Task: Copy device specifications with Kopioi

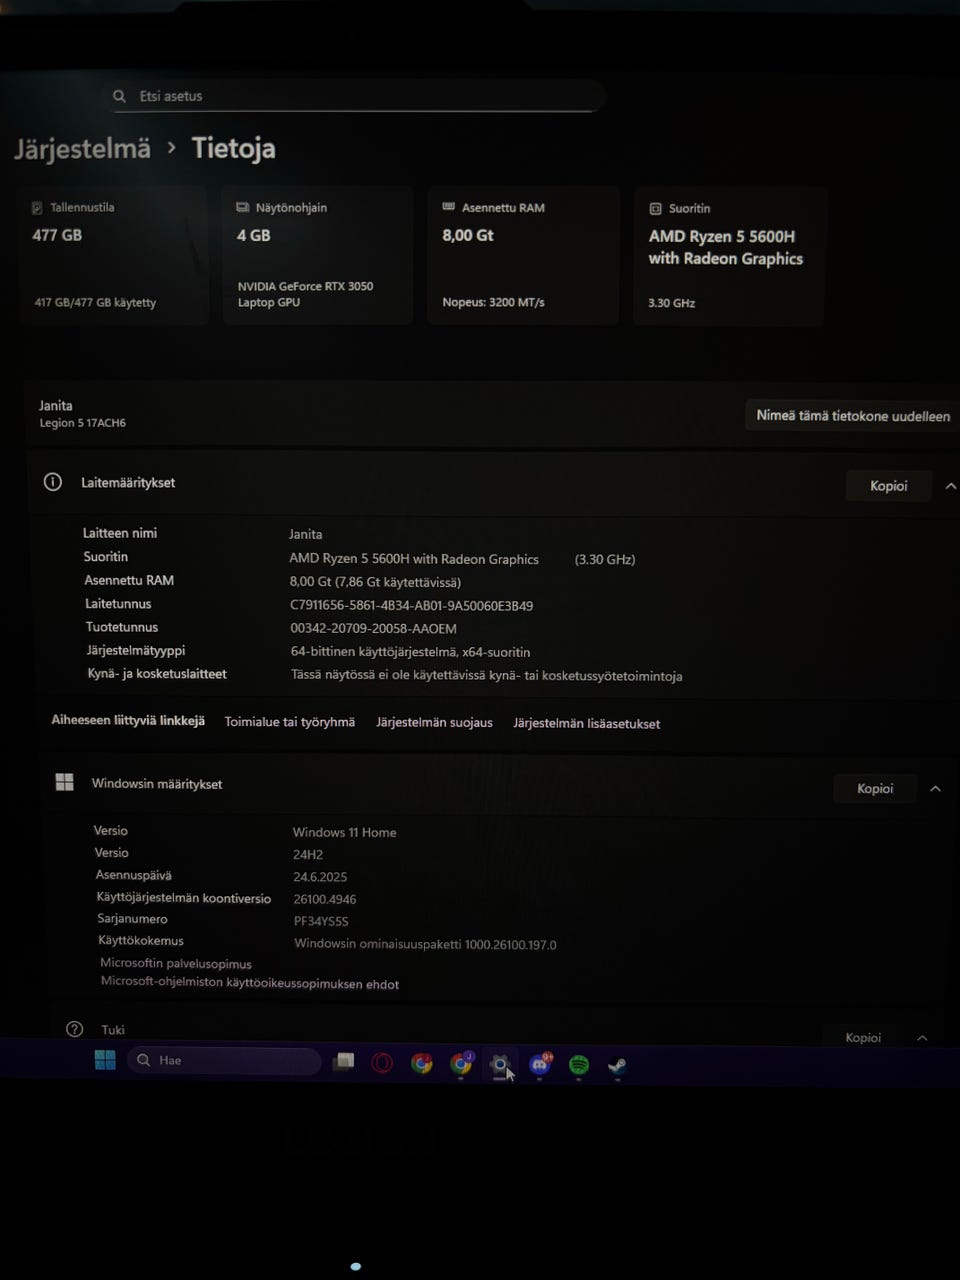Action: pos(889,486)
